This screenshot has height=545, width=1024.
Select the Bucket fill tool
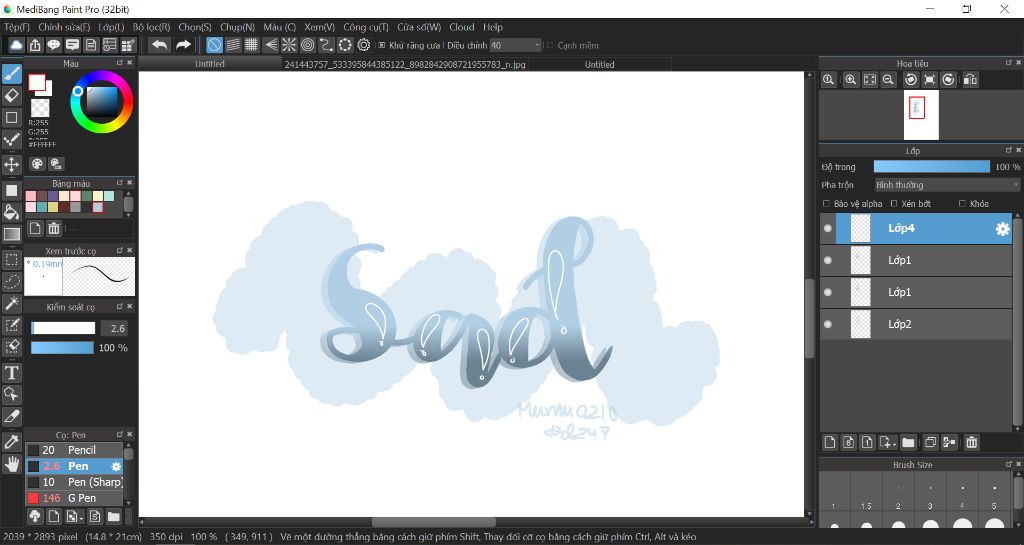pos(12,212)
